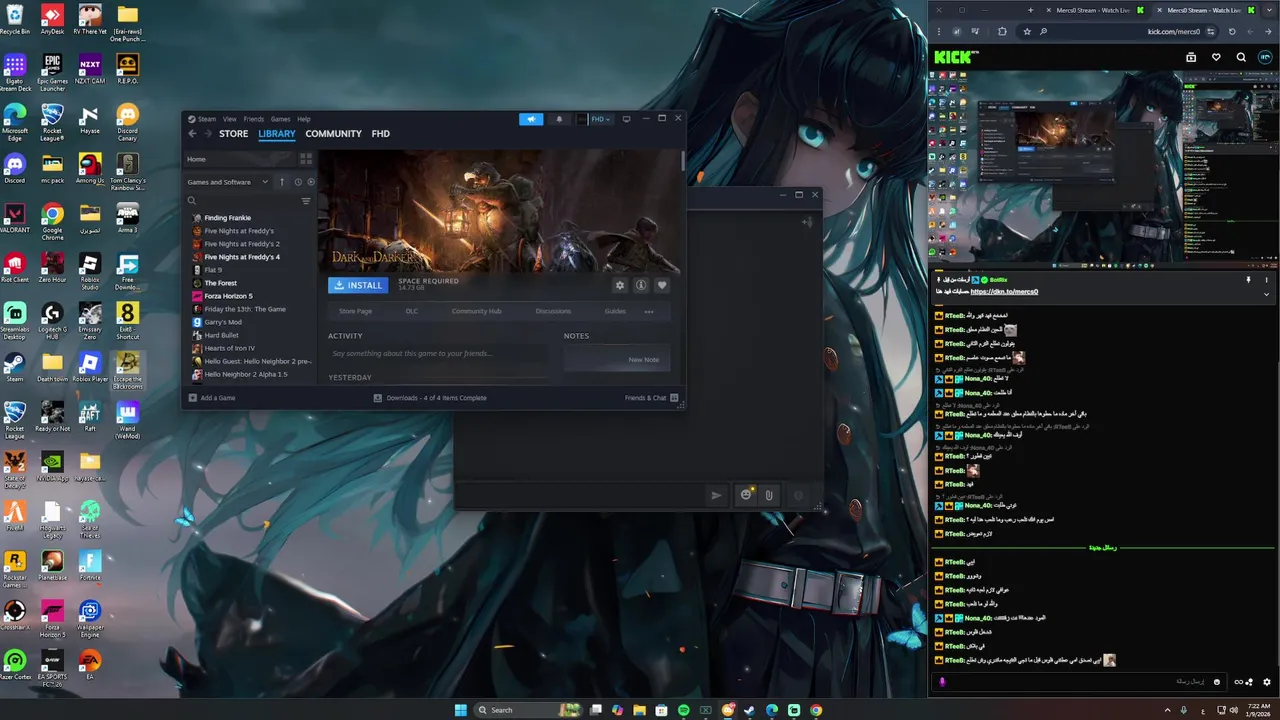The width and height of the screenshot is (1280, 720).
Task: Open the COMMUNITY tab in Steam
Action: [333, 134]
